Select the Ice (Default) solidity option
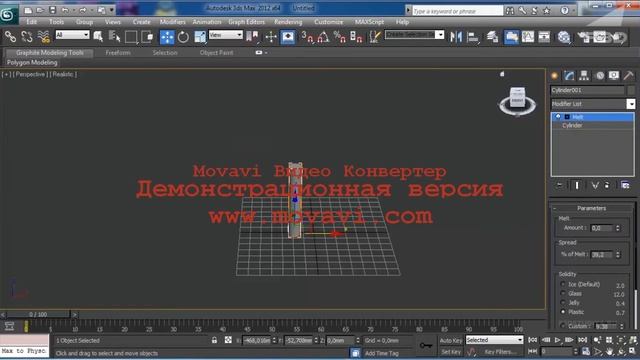The height and width of the screenshot is (360, 640). click(563, 284)
